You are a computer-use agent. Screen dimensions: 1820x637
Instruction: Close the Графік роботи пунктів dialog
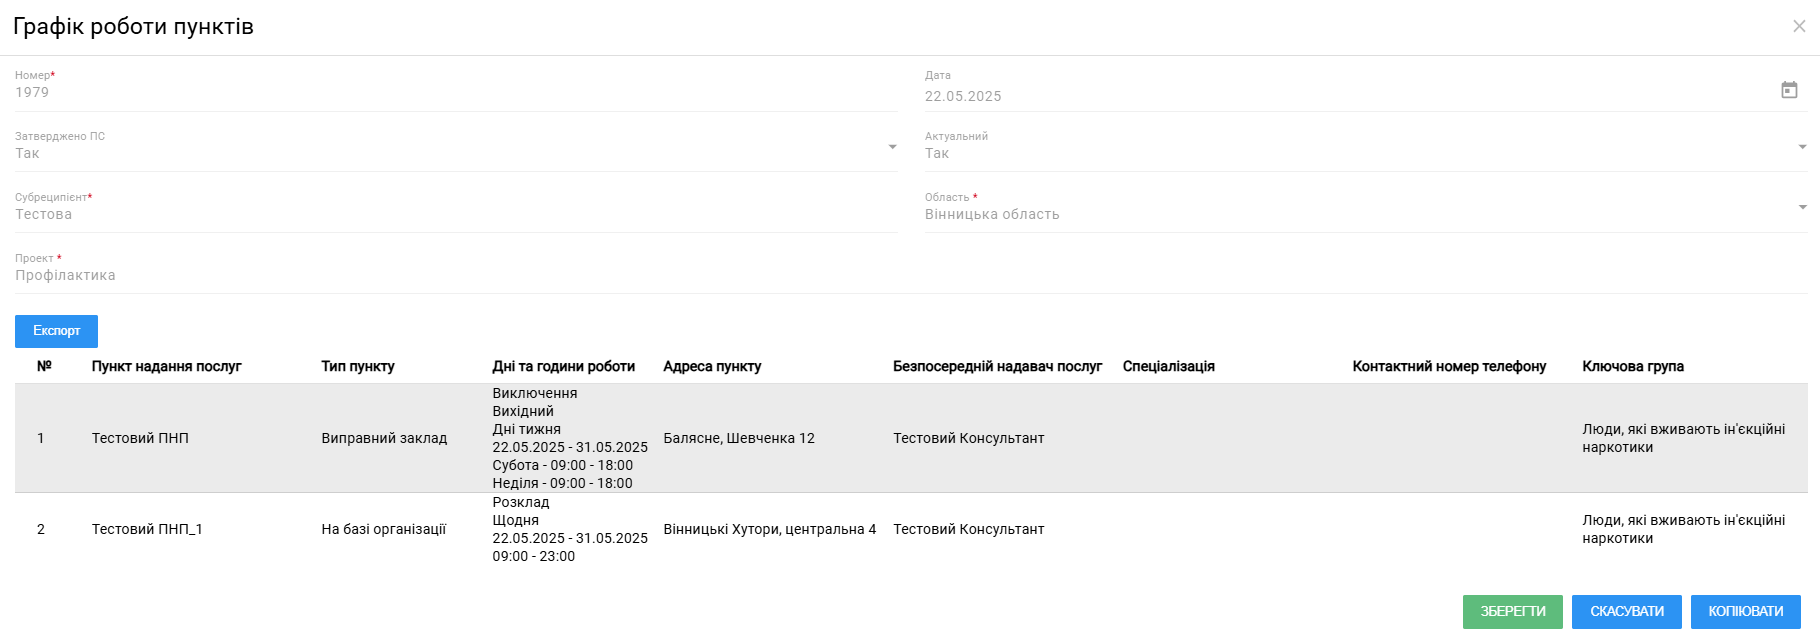click(x=1799, y=26)
